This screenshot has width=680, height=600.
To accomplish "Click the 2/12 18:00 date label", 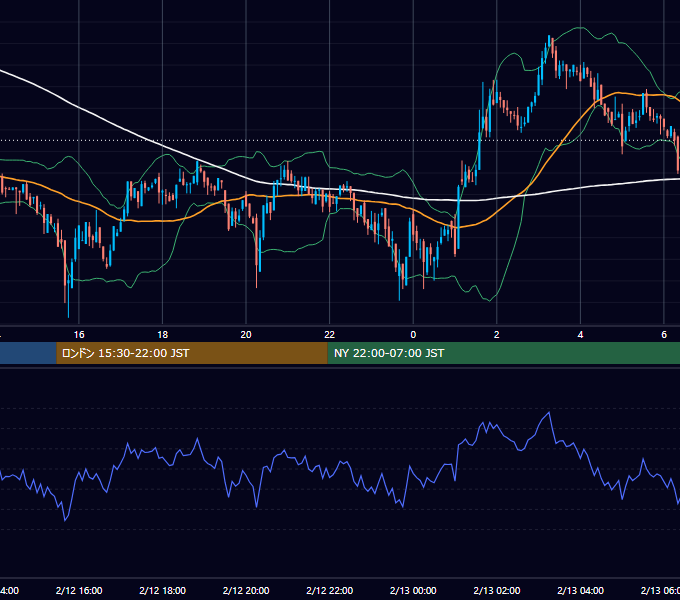I will tap(162, 590).
